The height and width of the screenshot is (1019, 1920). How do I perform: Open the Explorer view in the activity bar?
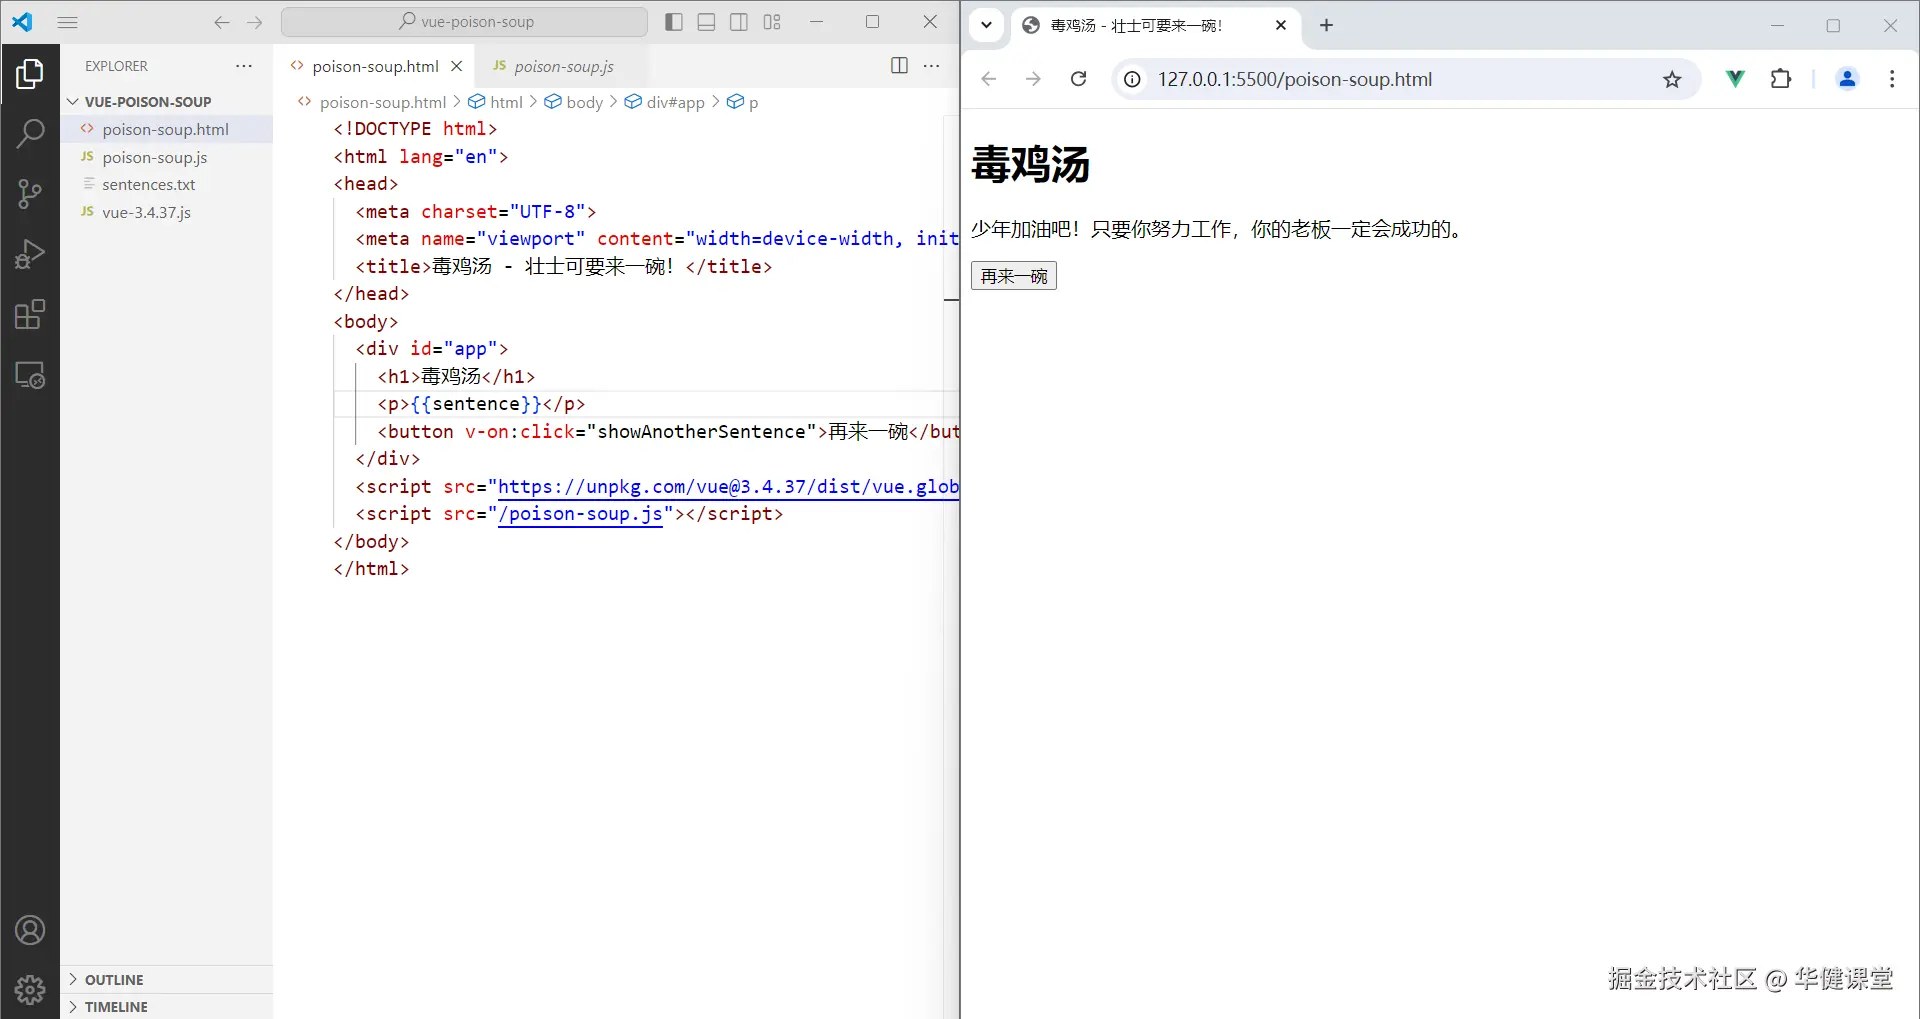(30, 73)
